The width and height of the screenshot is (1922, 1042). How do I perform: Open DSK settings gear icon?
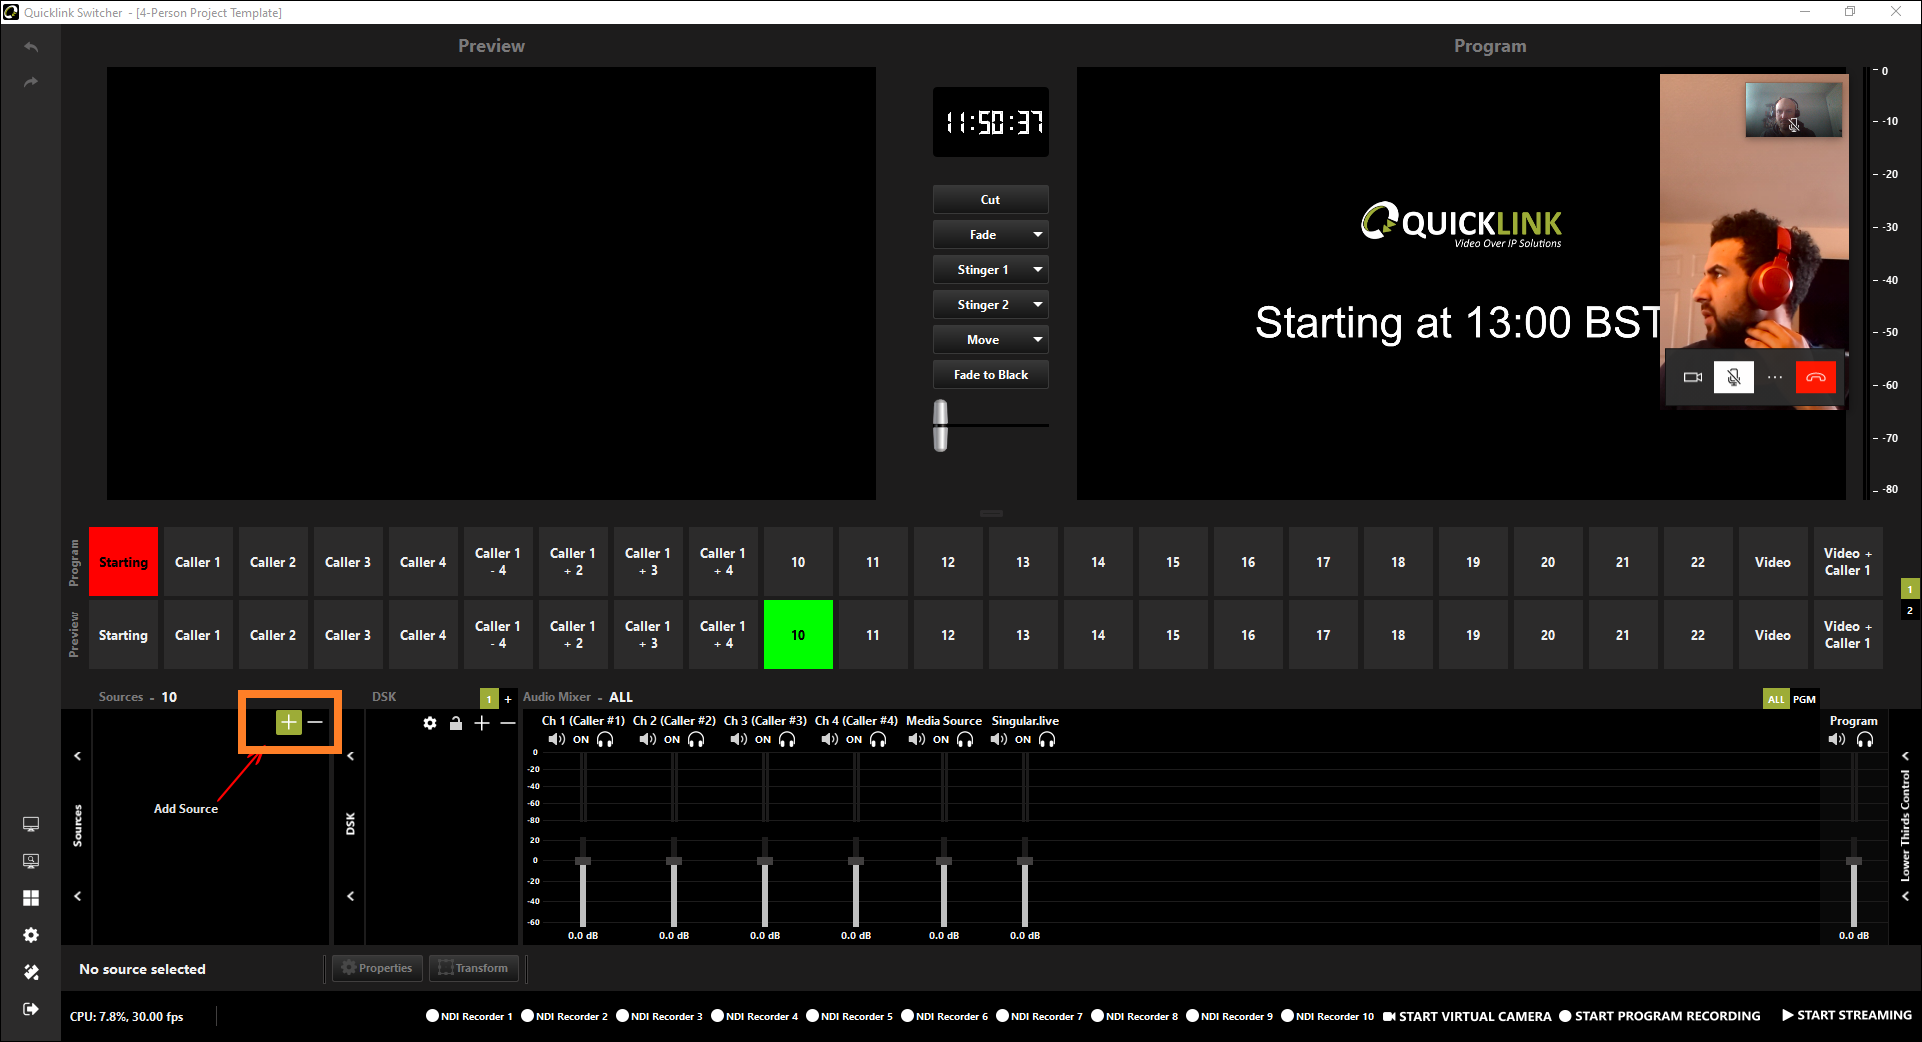pyautogui.click(x=430, y=723)
